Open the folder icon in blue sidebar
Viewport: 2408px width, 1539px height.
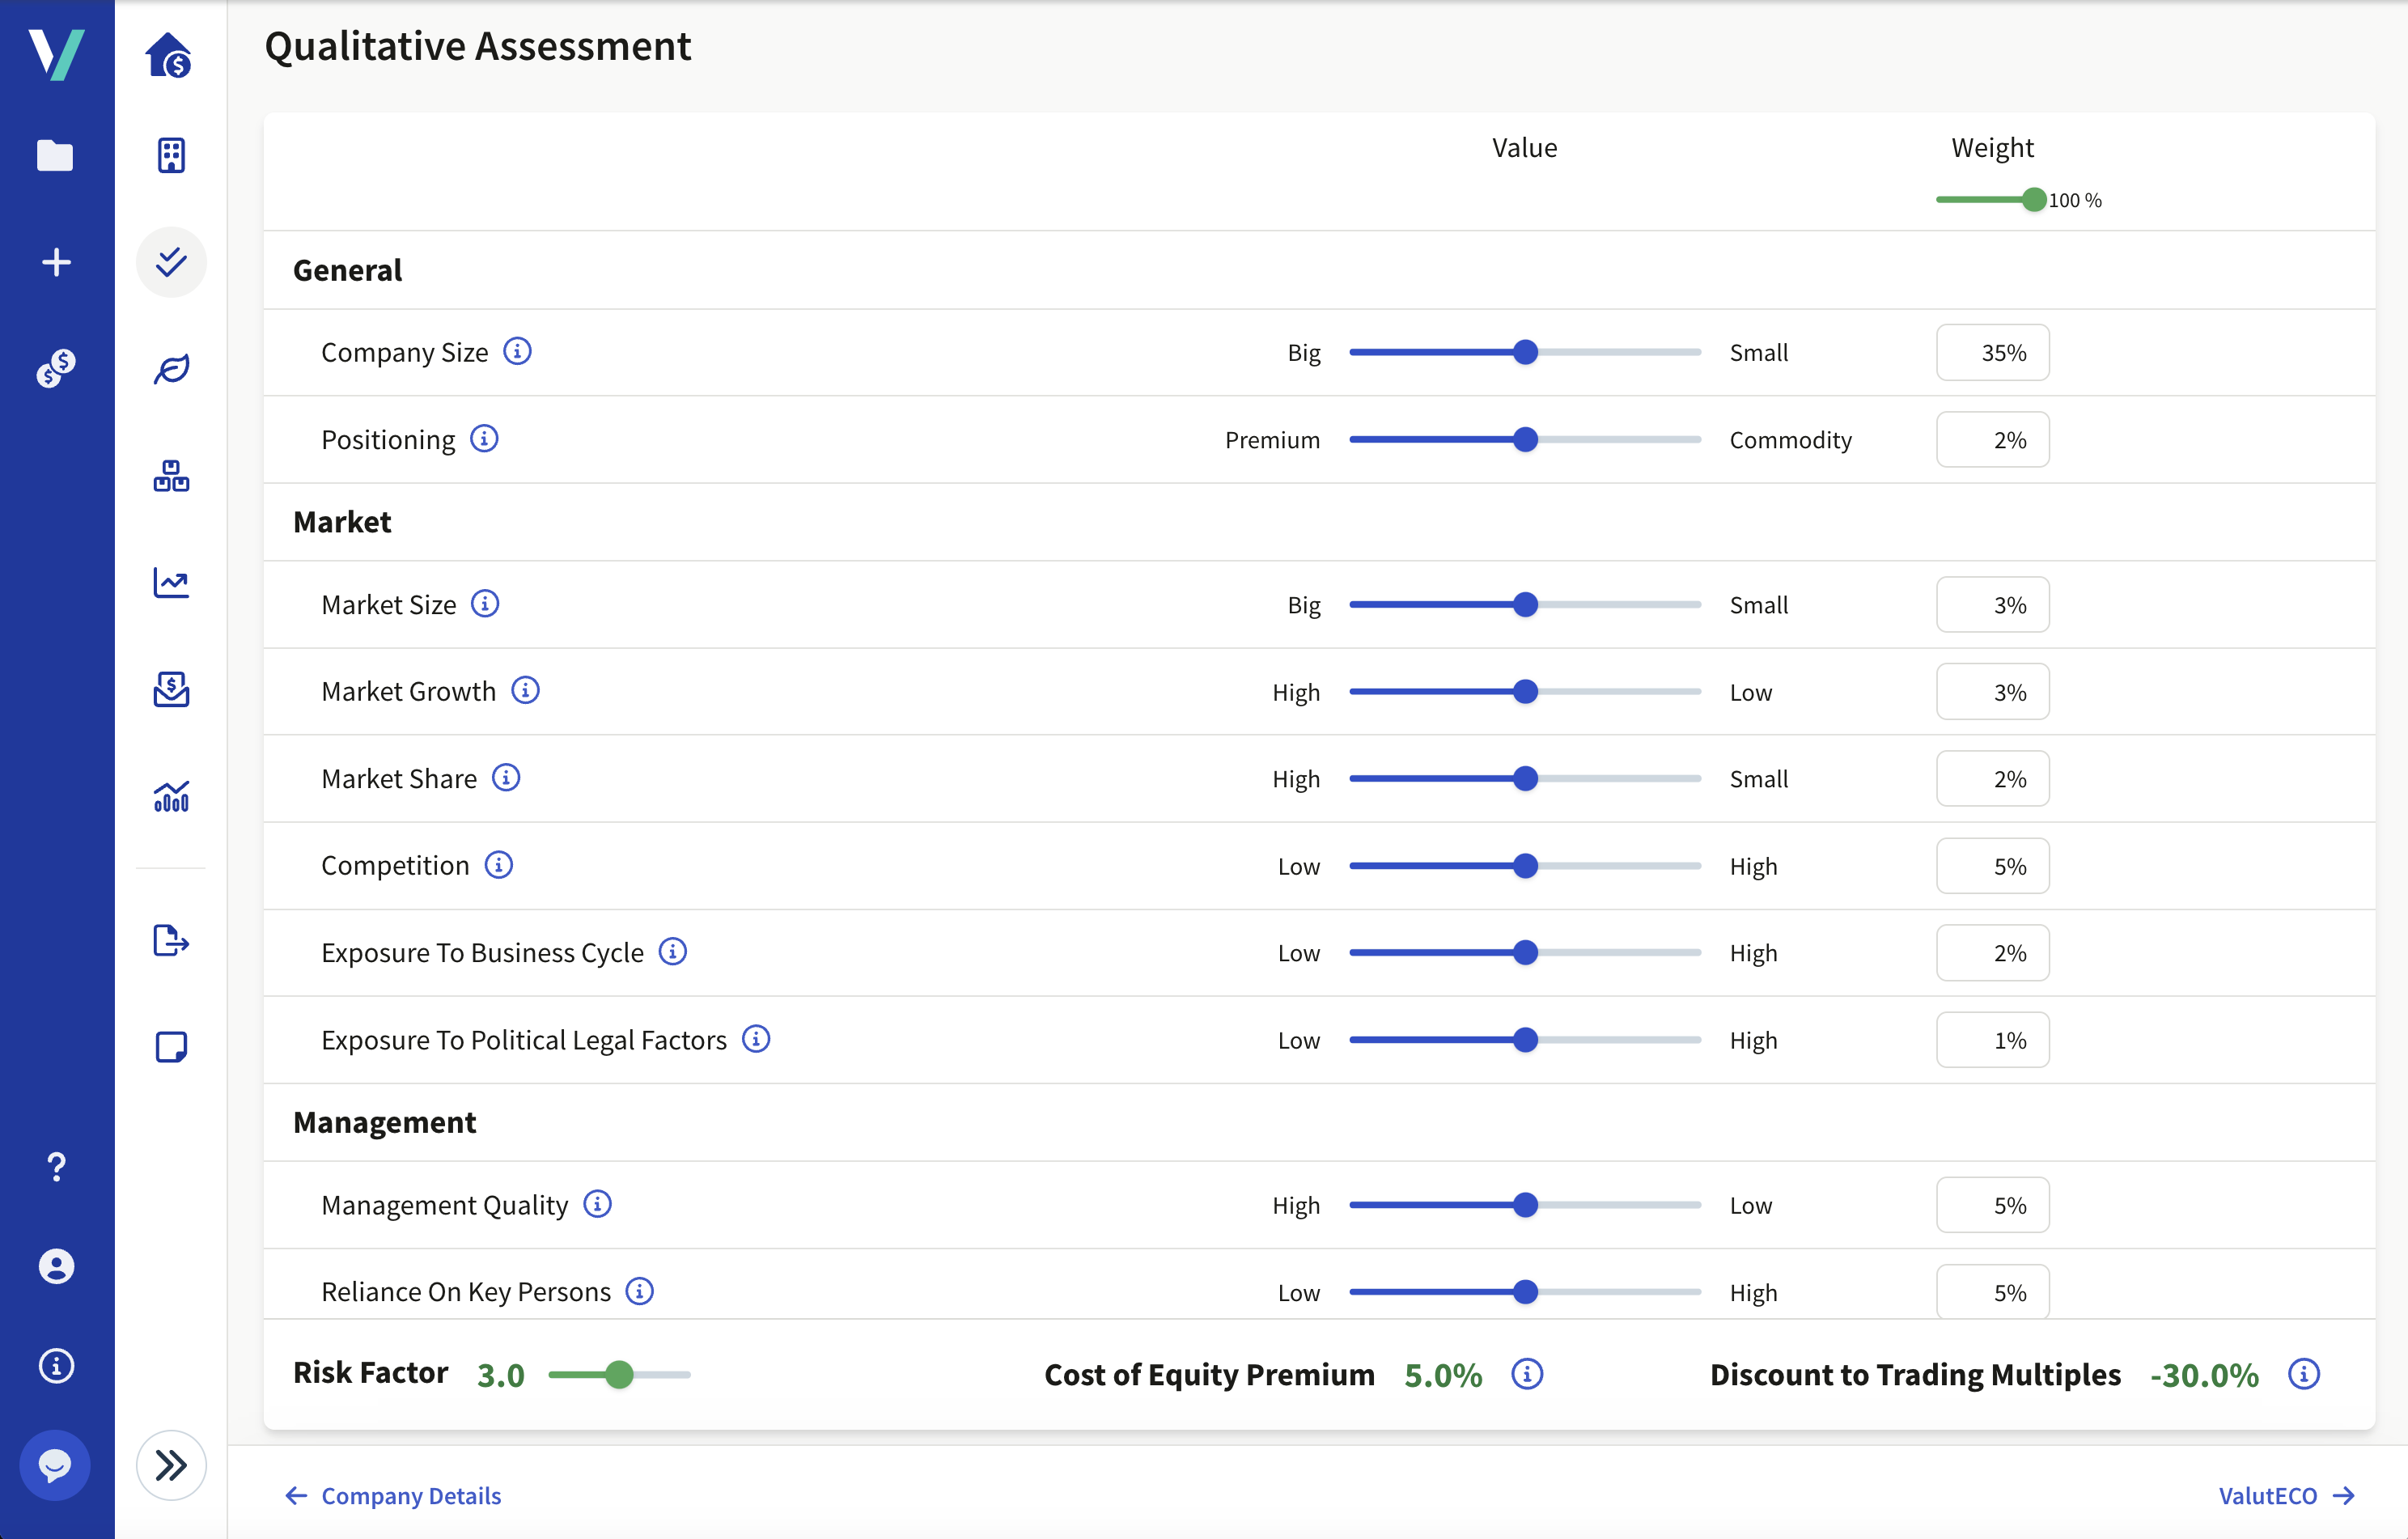(56, 155)
